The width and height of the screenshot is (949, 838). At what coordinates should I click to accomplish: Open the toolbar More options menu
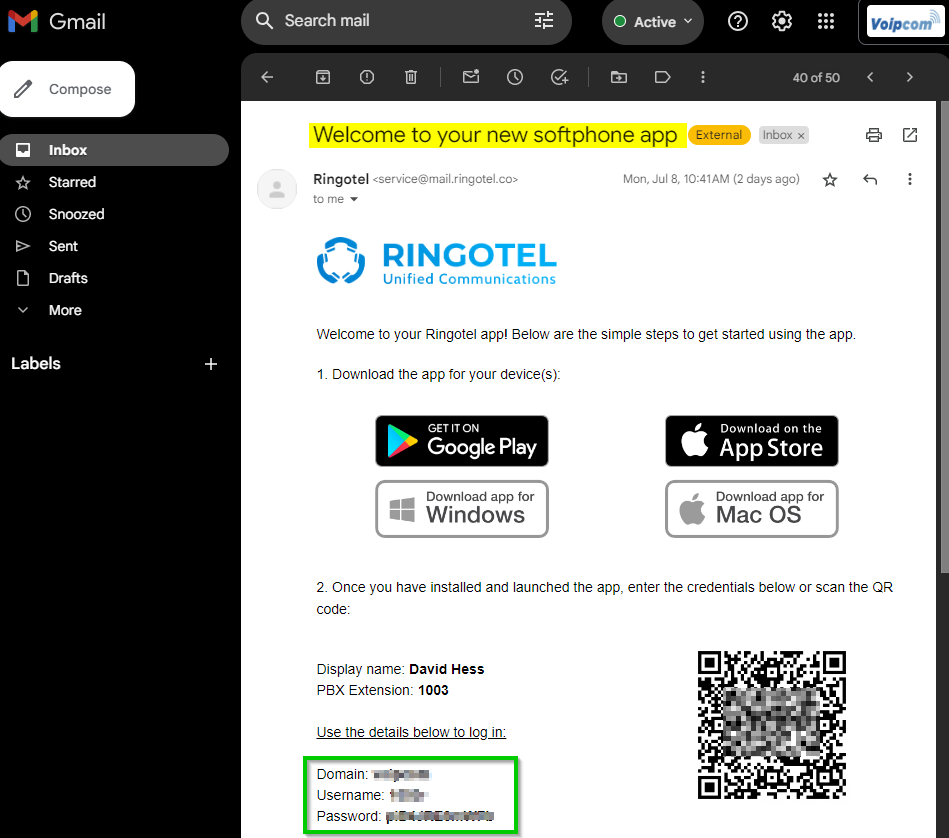(x=703, y=77)
